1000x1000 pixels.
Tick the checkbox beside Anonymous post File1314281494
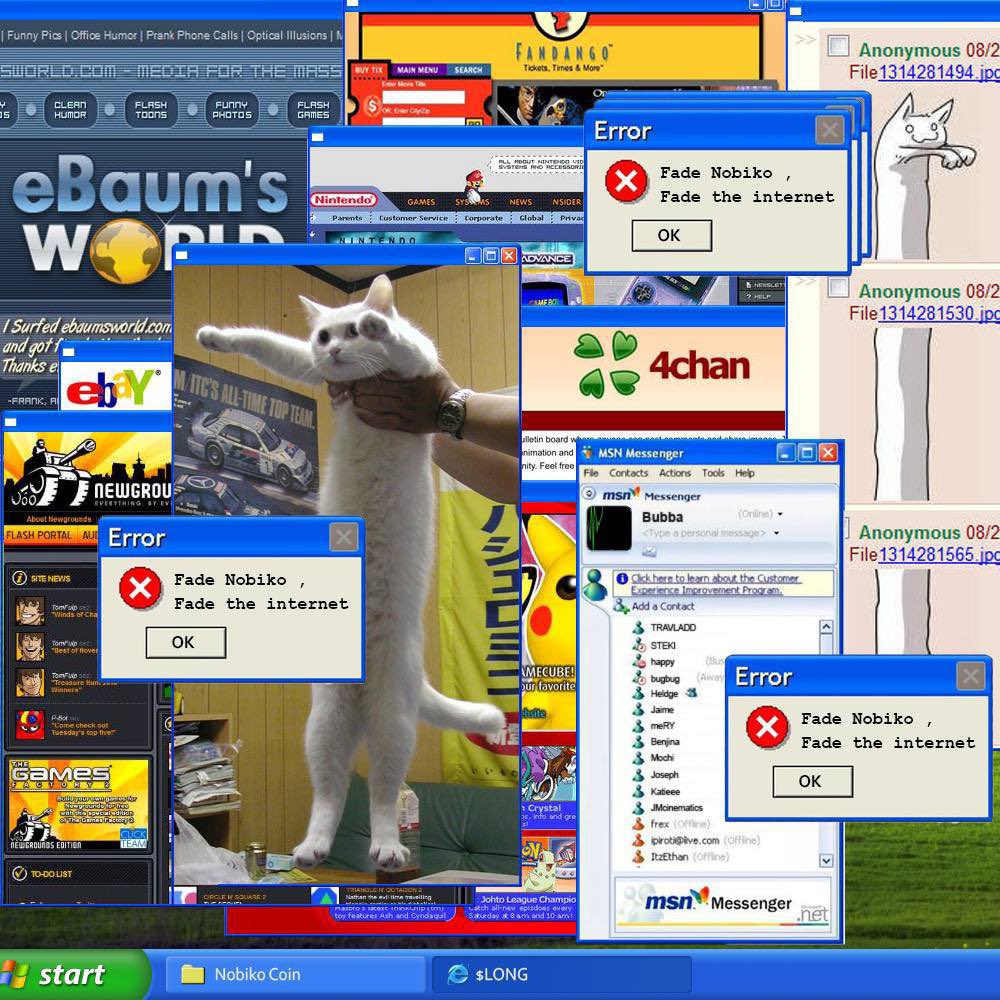tap(837, 46)
